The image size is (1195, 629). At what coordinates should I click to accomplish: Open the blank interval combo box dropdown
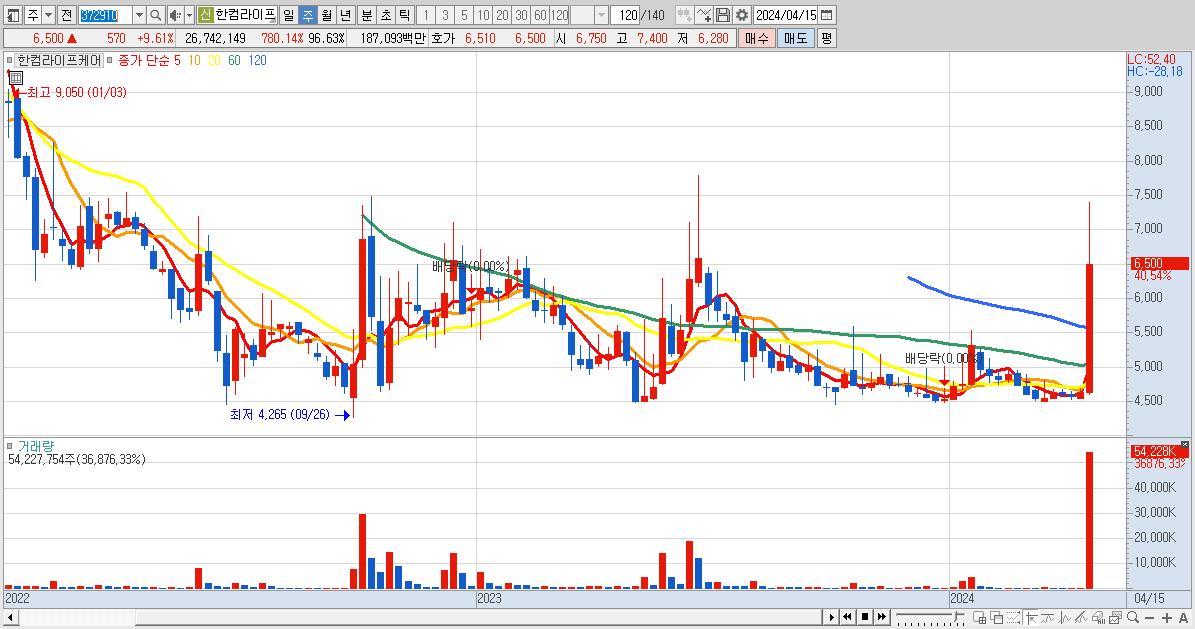pyautogui.click(x=601, y=15)
